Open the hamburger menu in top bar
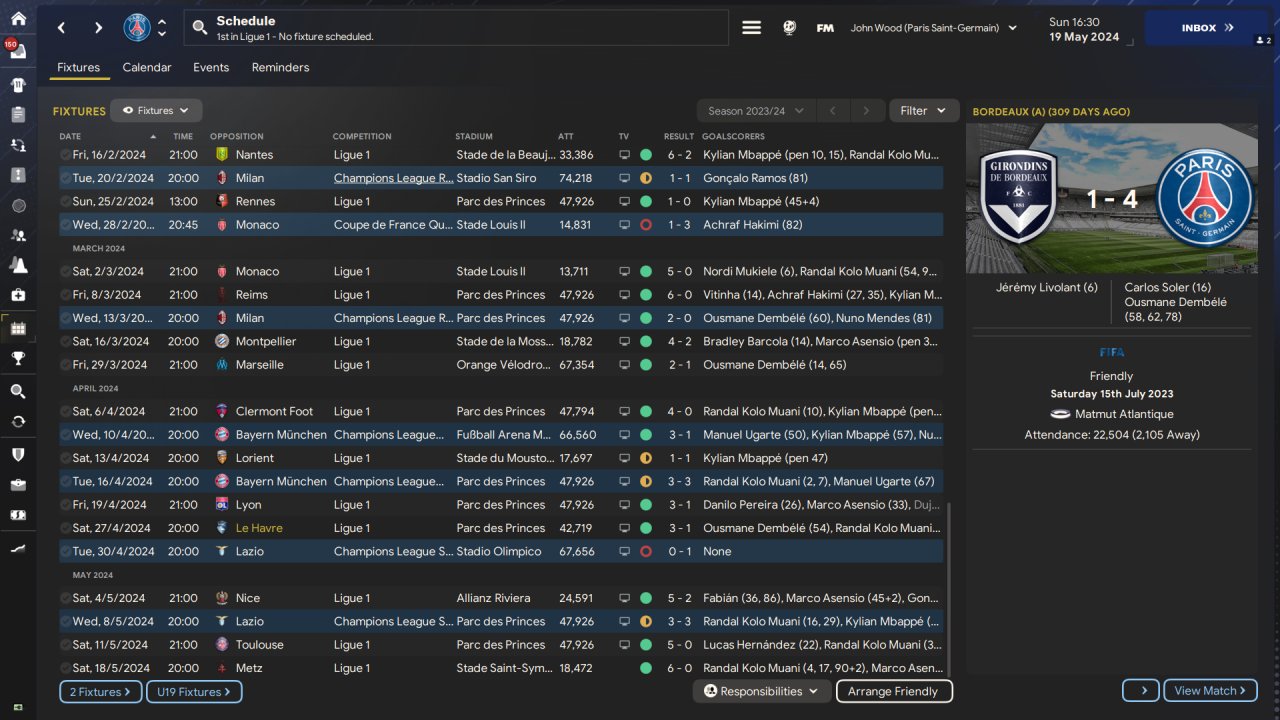Viewport: 1280px width, 720px height. point(751,28)
